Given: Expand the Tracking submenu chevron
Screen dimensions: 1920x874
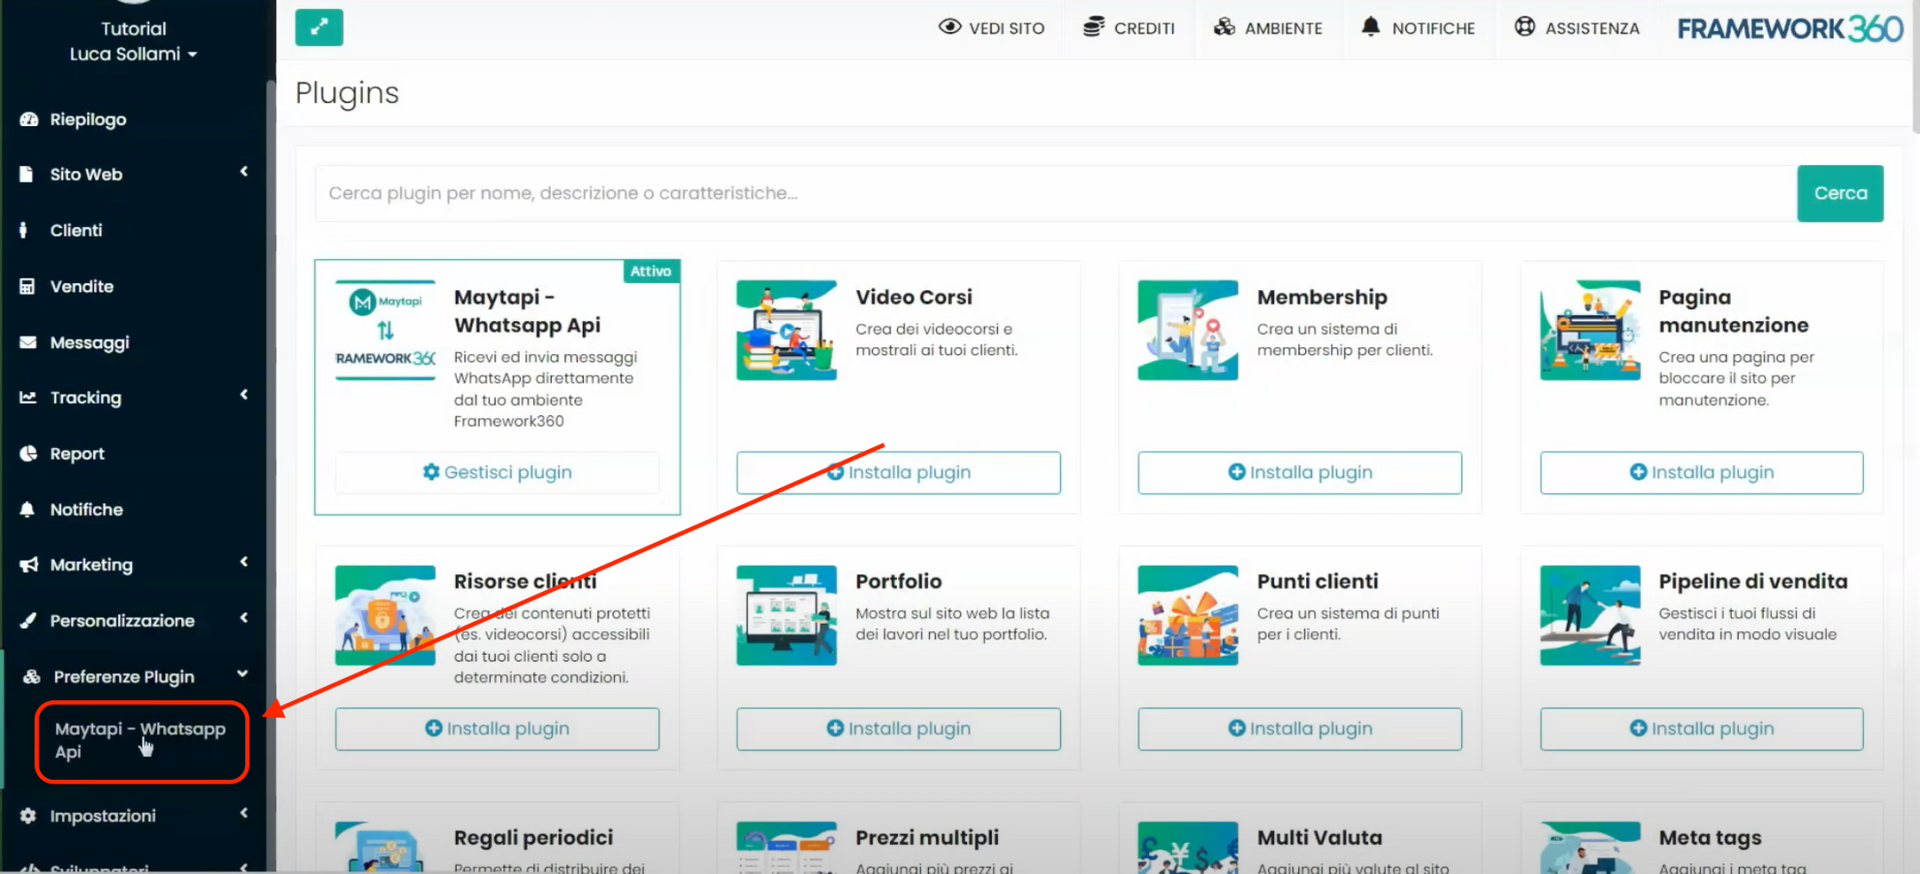Looking at the screenshot, I should pyautogui.click(x=244, y=395).
